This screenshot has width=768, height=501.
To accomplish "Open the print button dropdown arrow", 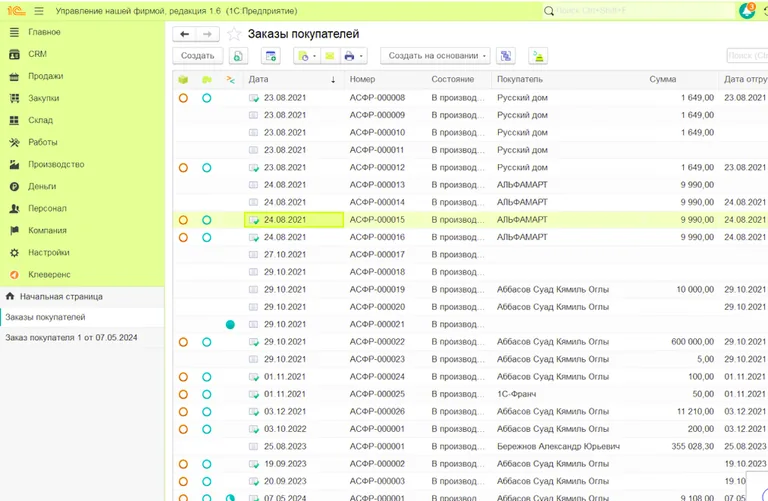I will (361, 57).
